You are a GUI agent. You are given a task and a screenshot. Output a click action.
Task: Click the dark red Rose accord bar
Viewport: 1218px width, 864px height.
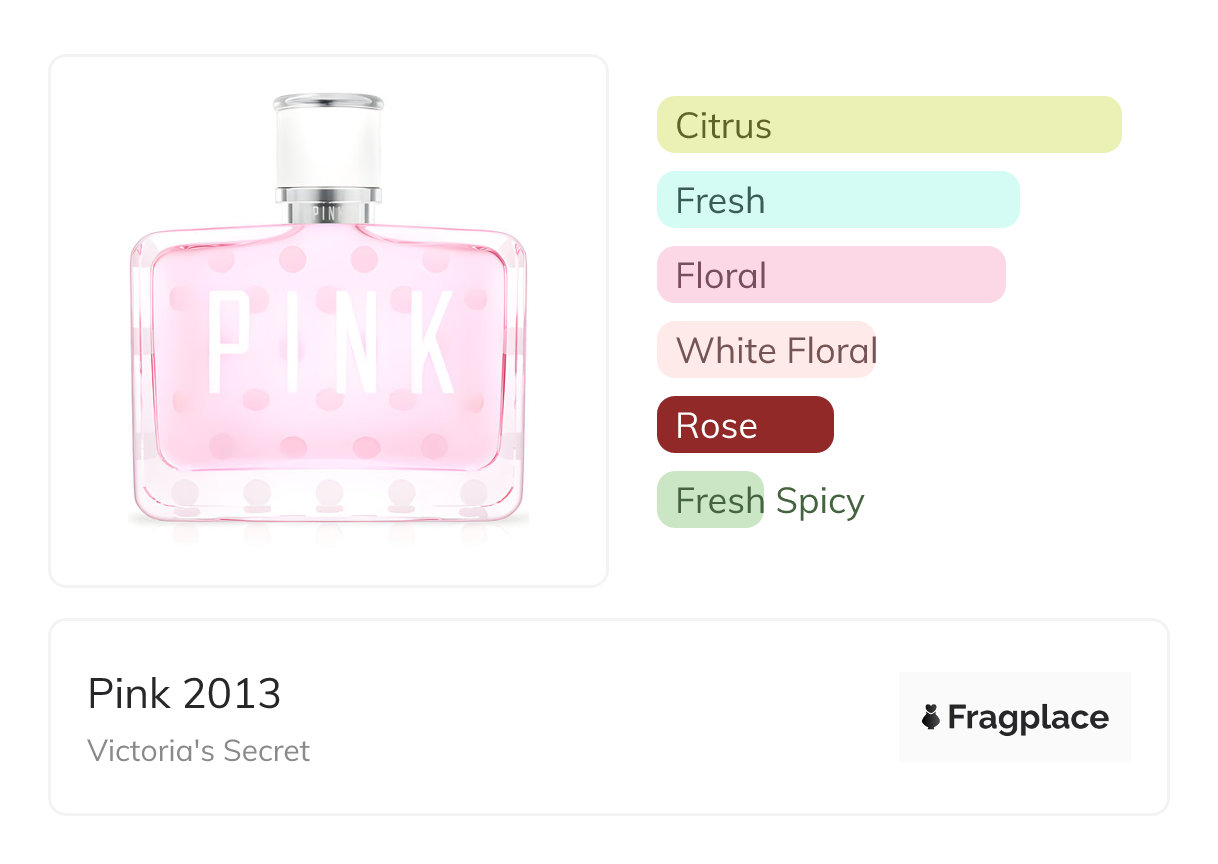tap(744, 425)
